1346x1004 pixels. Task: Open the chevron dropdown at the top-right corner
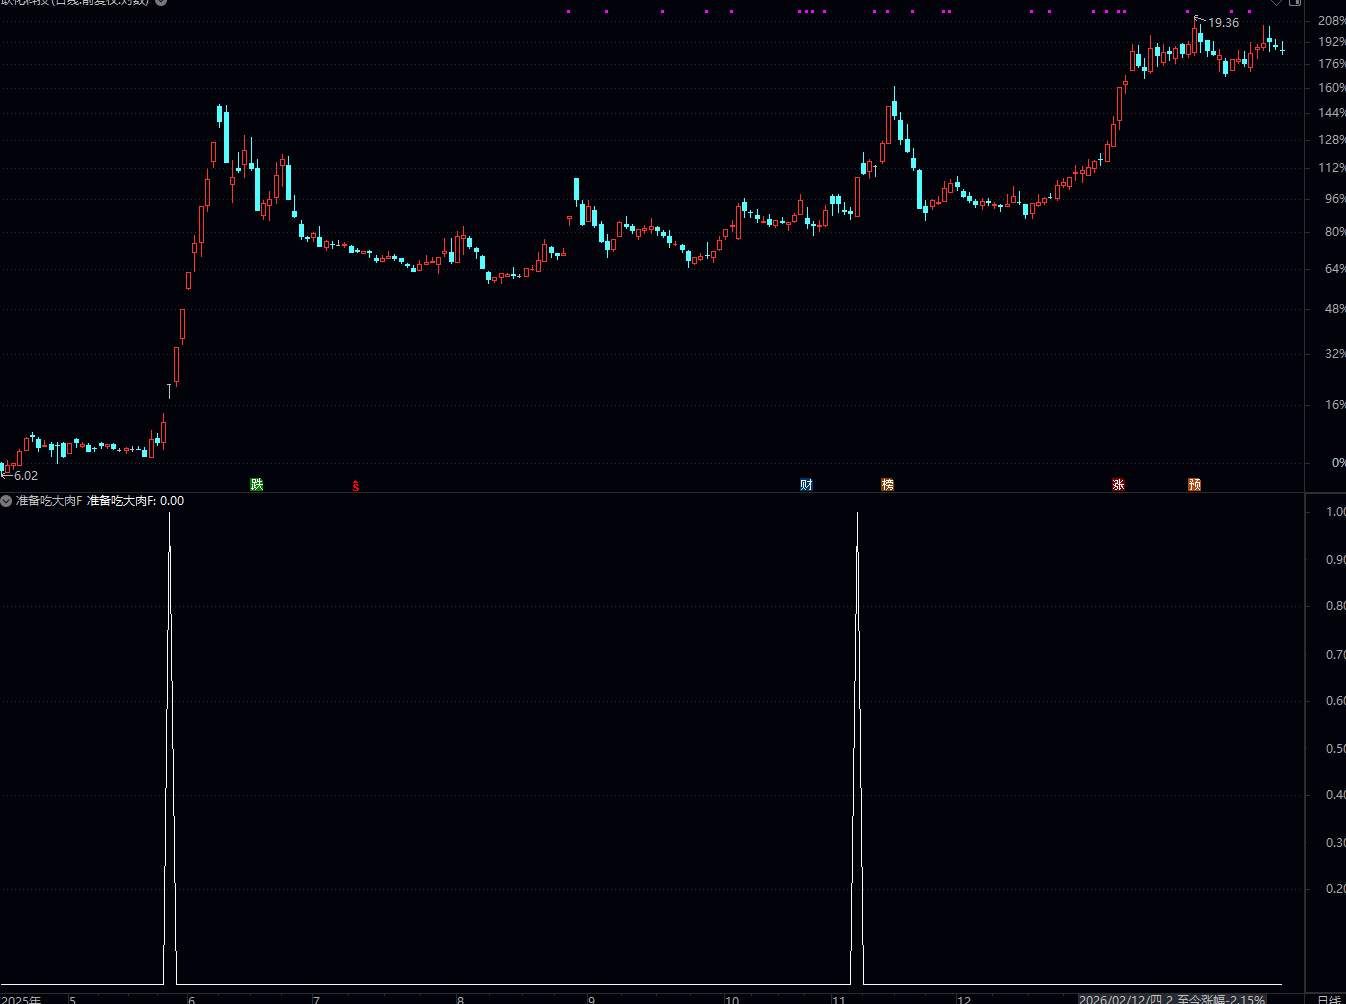point(1277,4)
